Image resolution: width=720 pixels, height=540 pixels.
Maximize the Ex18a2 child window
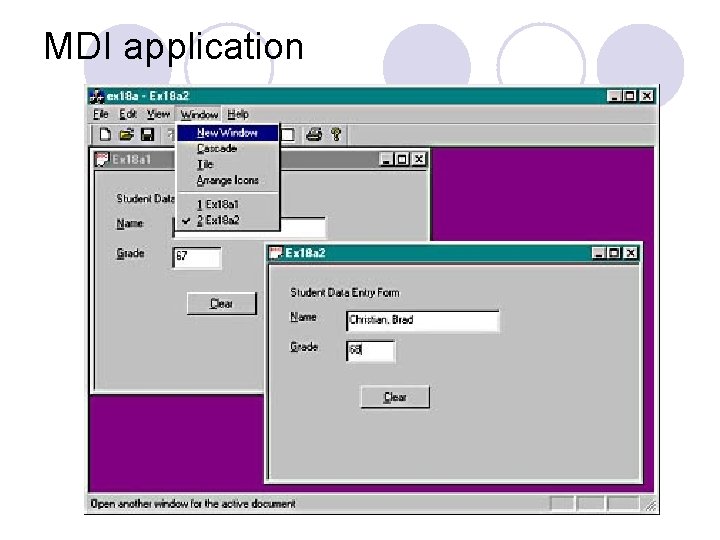coord(614,253)
